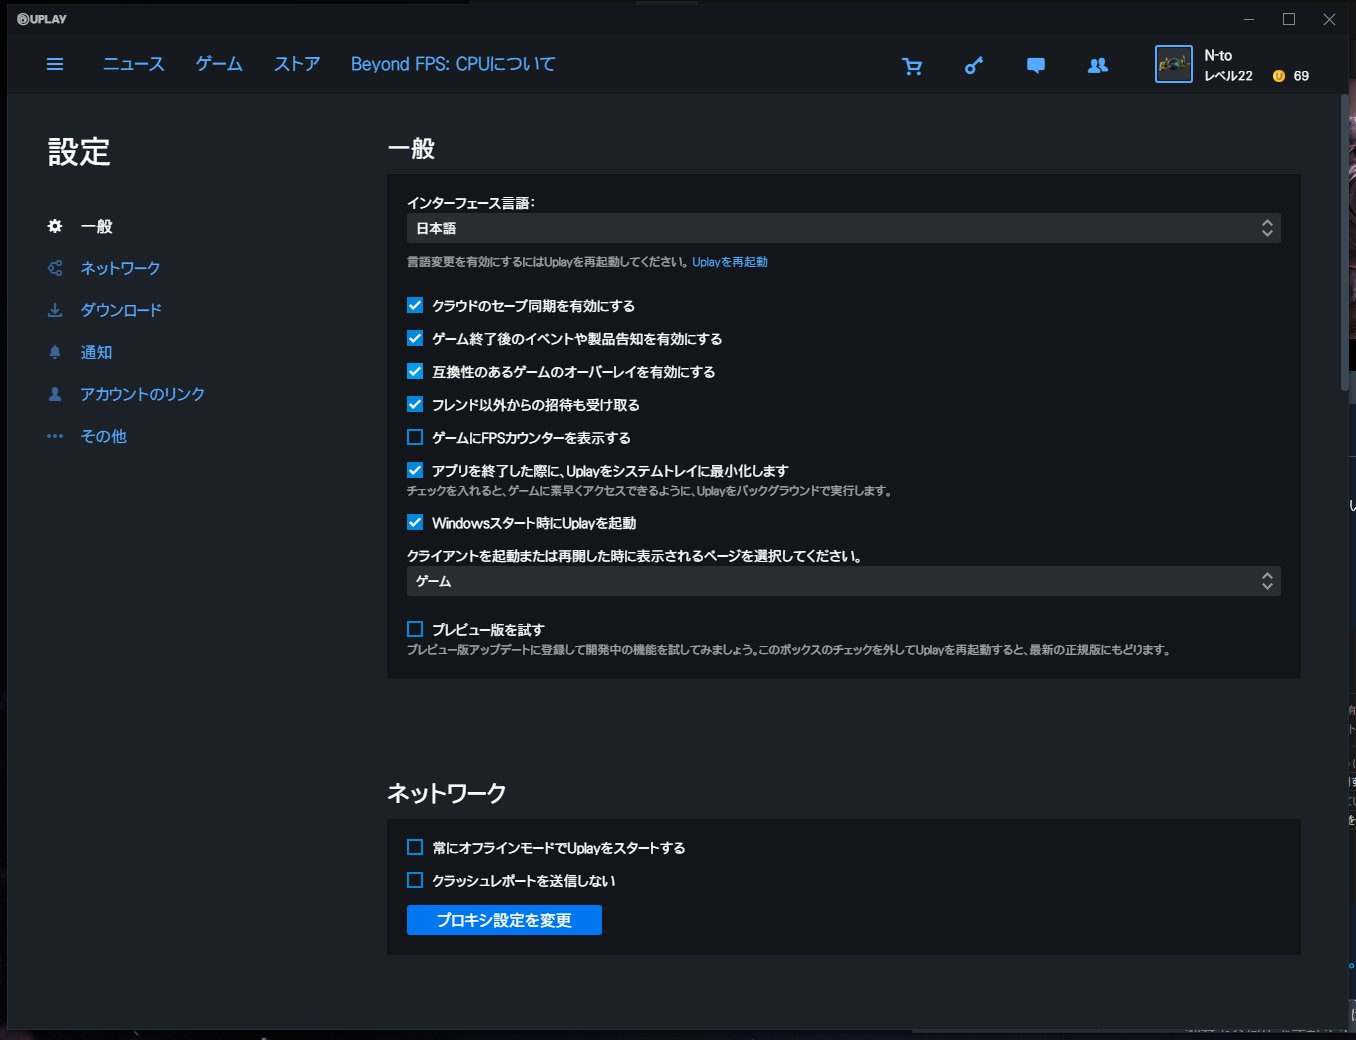
Task: Enable プレビュー版を試す checkbox
Action: [x=415, y=629]
